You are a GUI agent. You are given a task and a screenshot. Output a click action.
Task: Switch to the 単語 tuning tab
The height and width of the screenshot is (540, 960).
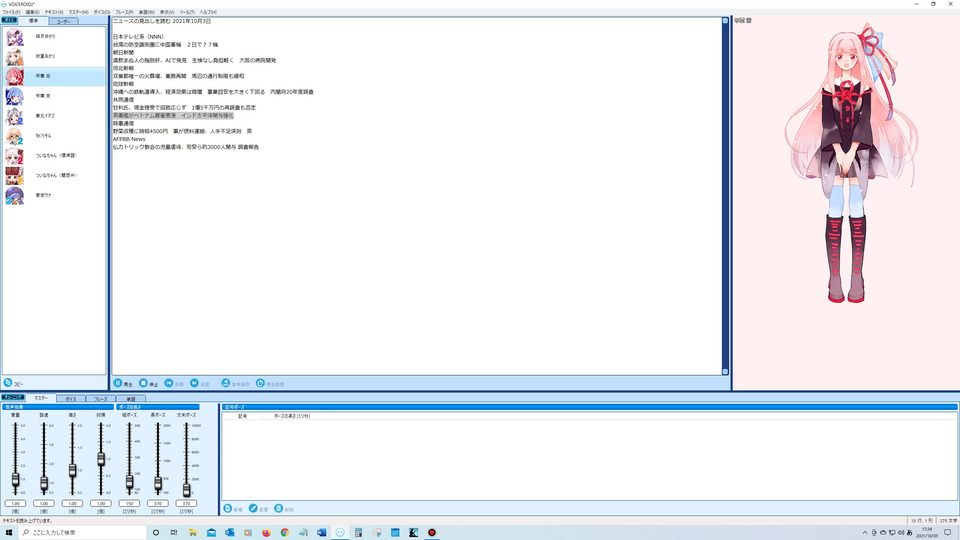click(x=130, y=399)
